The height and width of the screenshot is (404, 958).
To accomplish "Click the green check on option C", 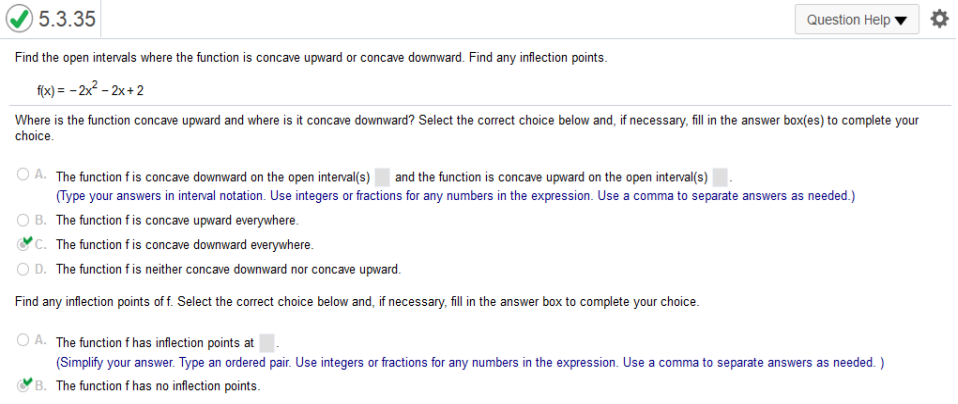I will coord(26,241).
